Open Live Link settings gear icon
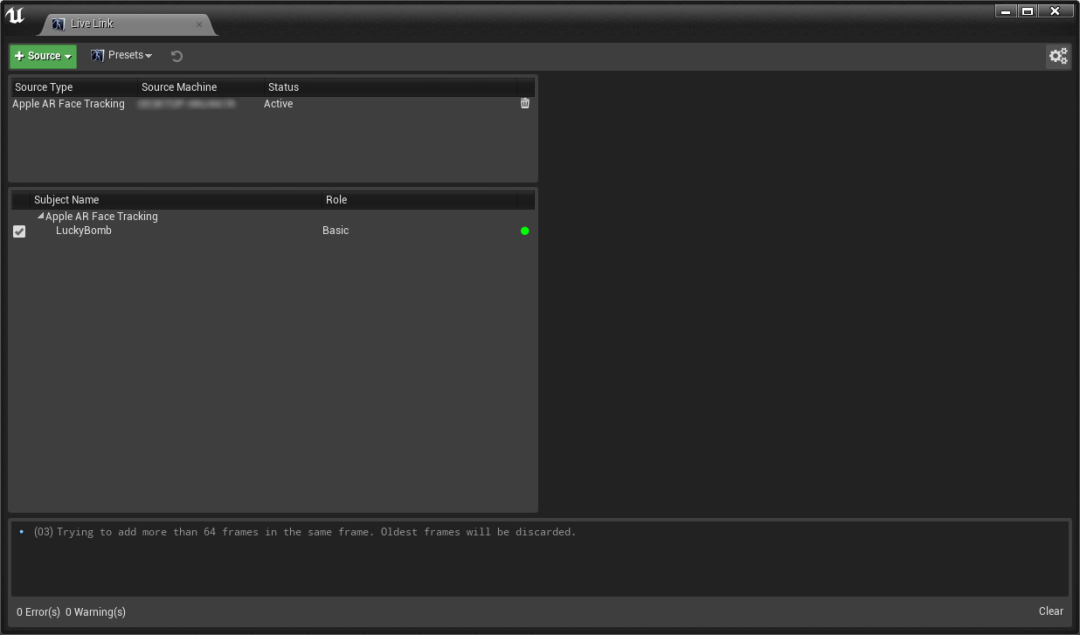The height and width of the screenshot is (635, 1080). point(1058,56)
